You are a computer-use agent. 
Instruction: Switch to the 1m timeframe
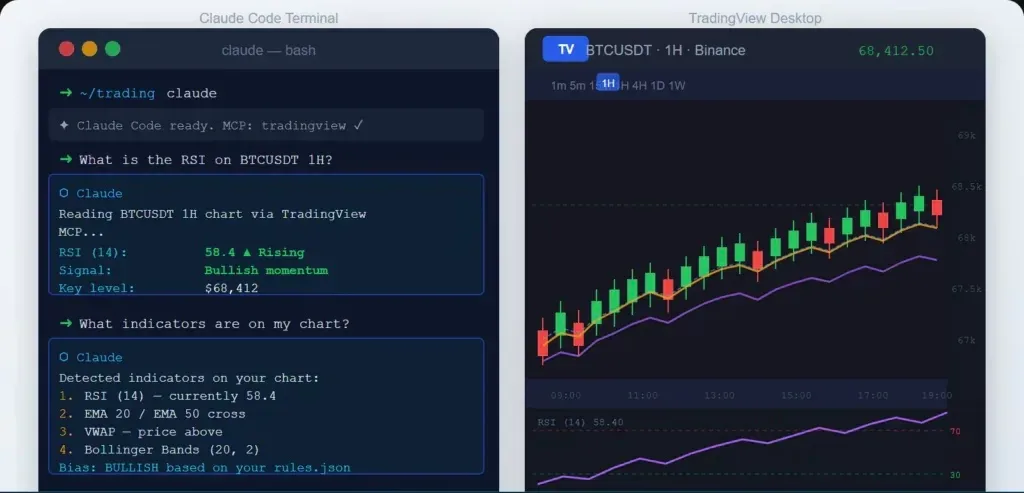point(558,86)
